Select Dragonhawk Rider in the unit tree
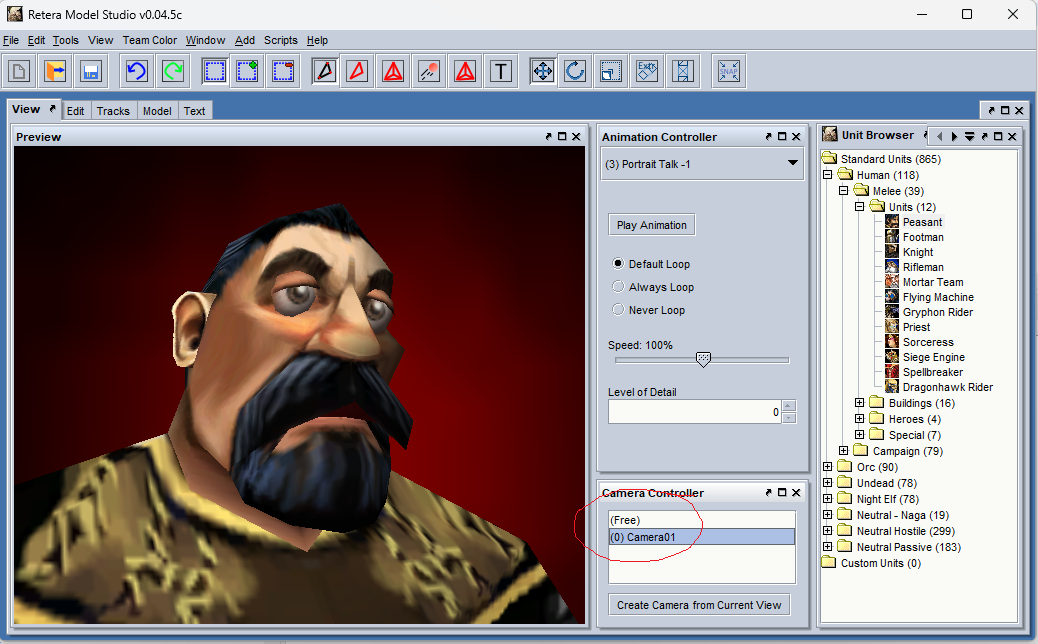Viewport: 1038px width, 644px height. coord(947,387)
